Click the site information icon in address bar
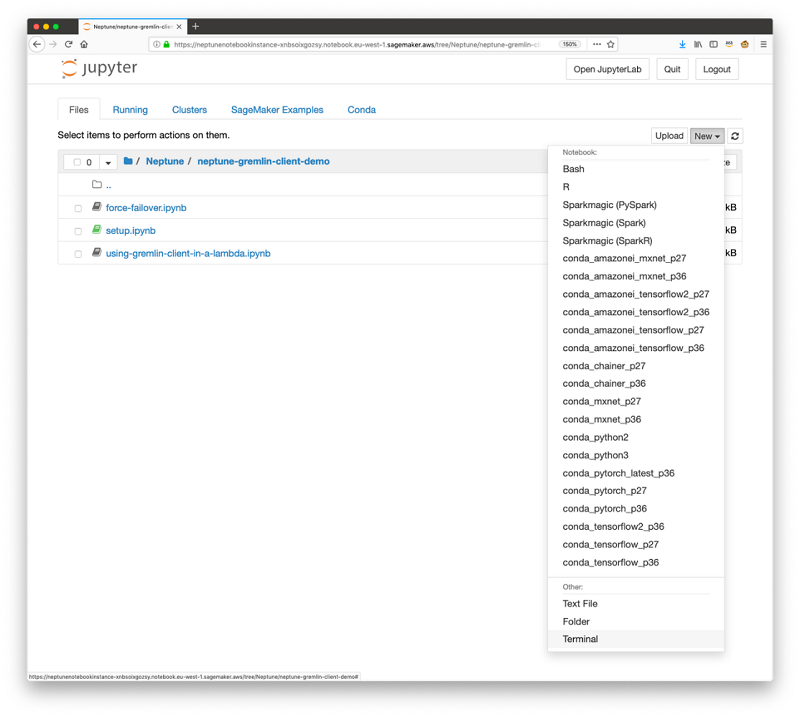Image resolution: width=800 pixels, height=717 pixels. point(157,44)
